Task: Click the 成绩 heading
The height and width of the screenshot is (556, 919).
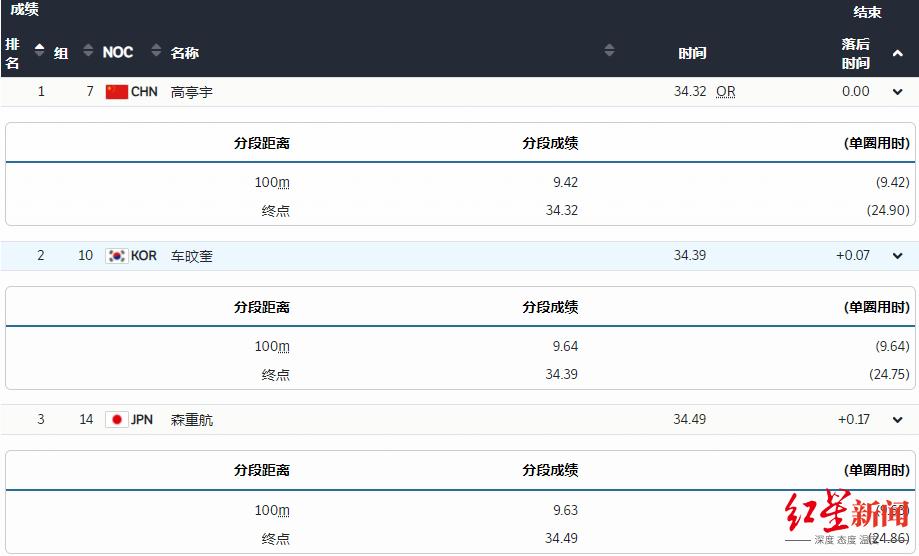Action: [x=25, y=9]
